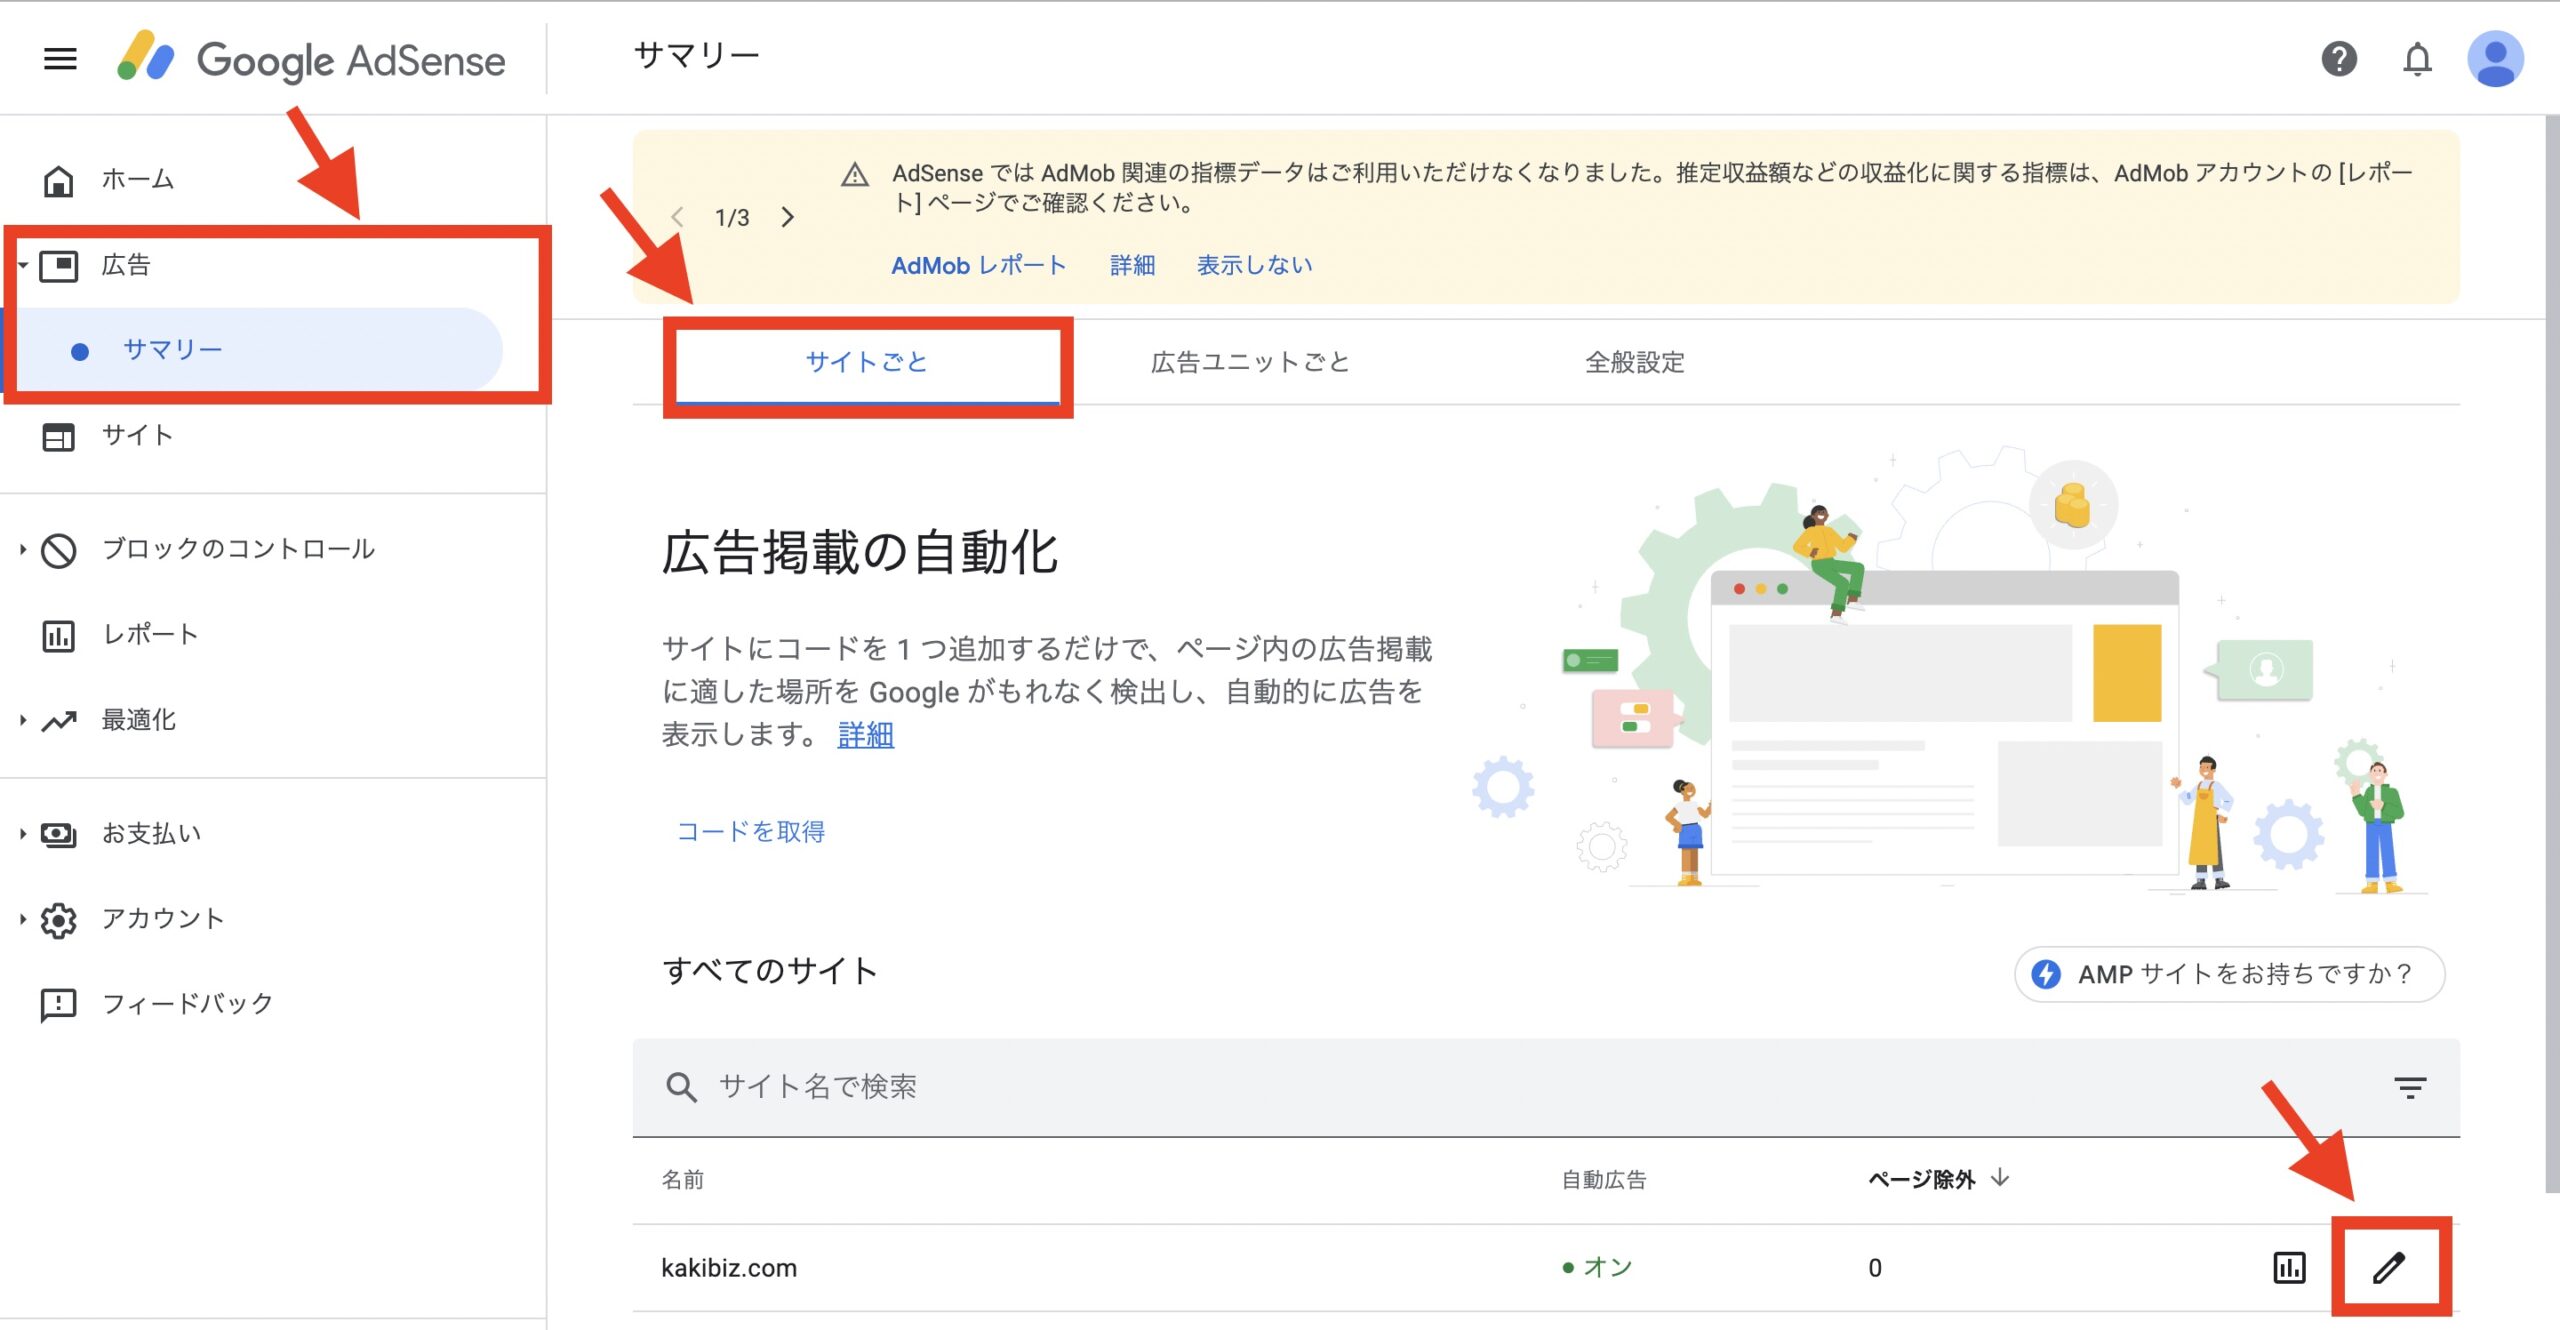Go to previous notice in banner
This screenshot has height=1330, width=2560.
click(678, 217)
